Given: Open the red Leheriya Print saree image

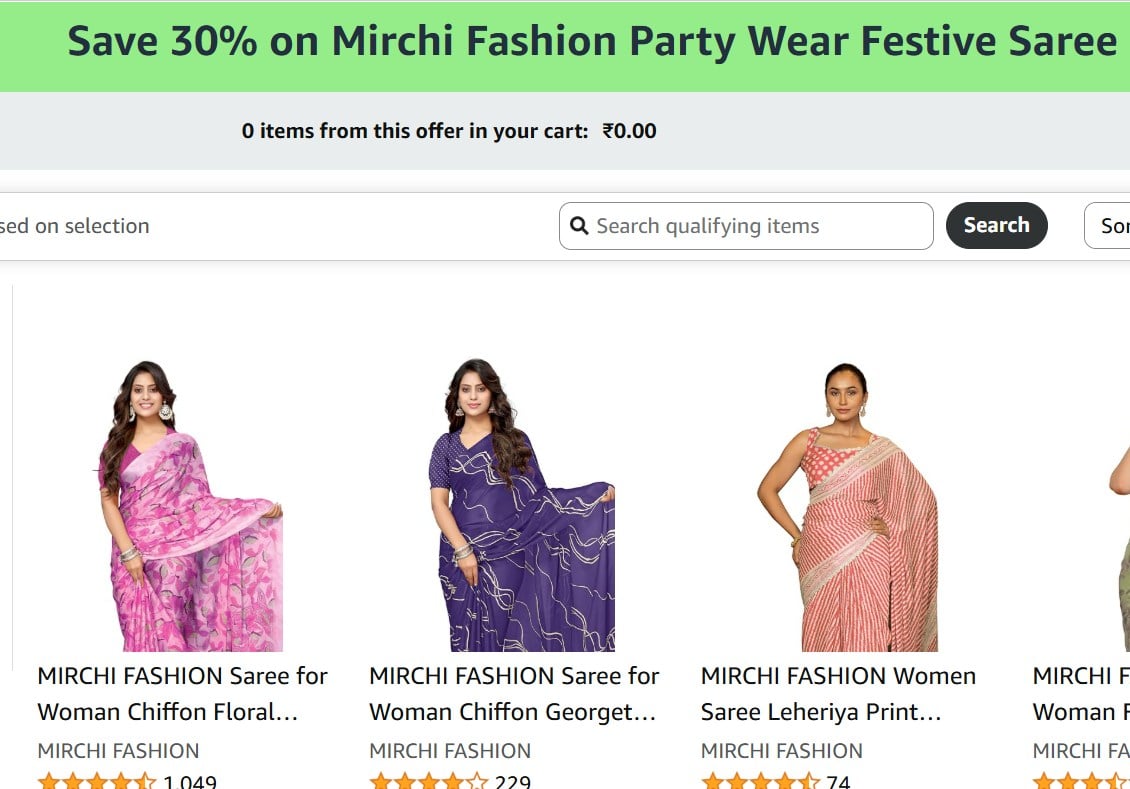Looking at the screenshot, I should [848, 507].
